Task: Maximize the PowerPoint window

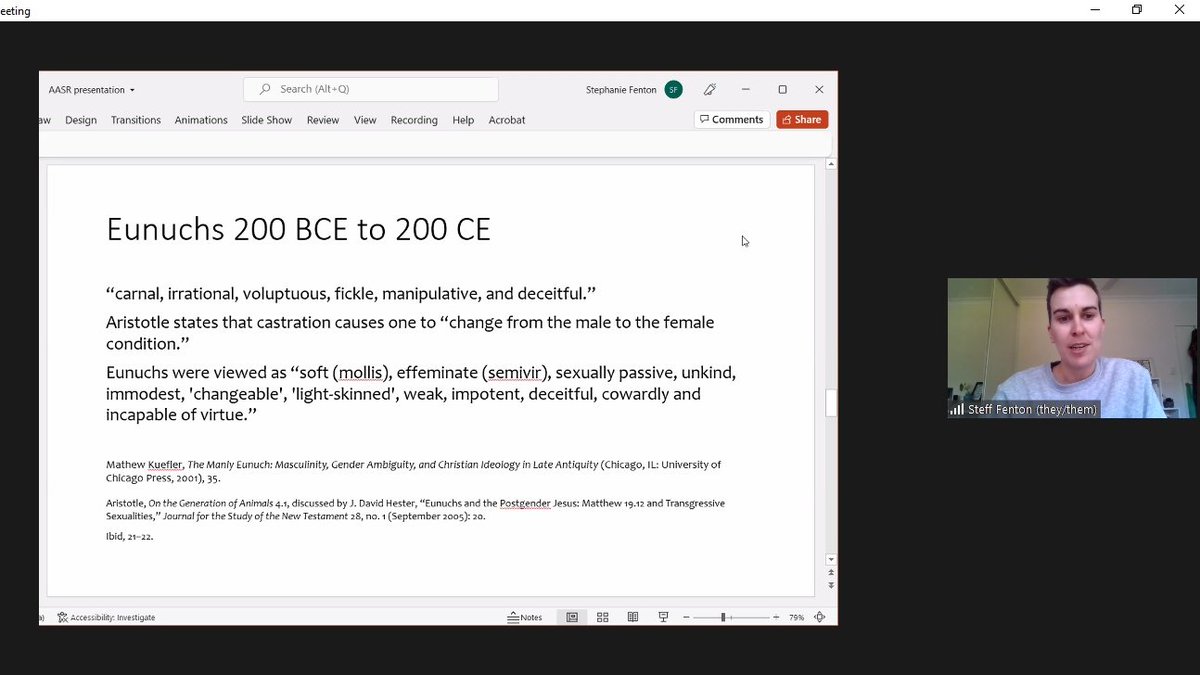Action: tap(782, 89)
